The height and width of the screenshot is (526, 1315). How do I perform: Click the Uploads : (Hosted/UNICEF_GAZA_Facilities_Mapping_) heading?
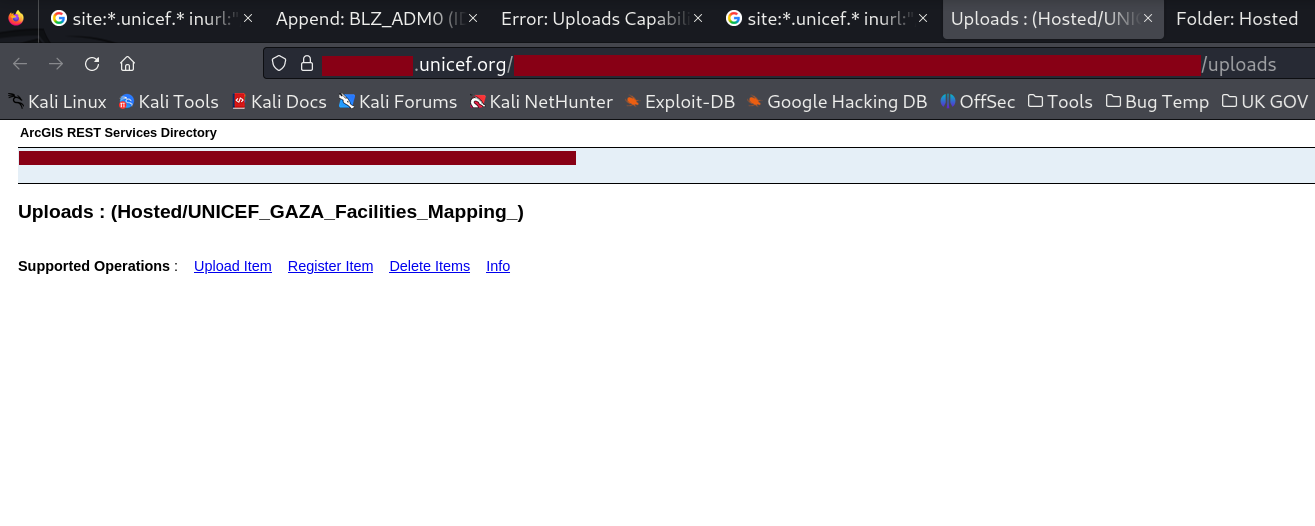[271, 212]
